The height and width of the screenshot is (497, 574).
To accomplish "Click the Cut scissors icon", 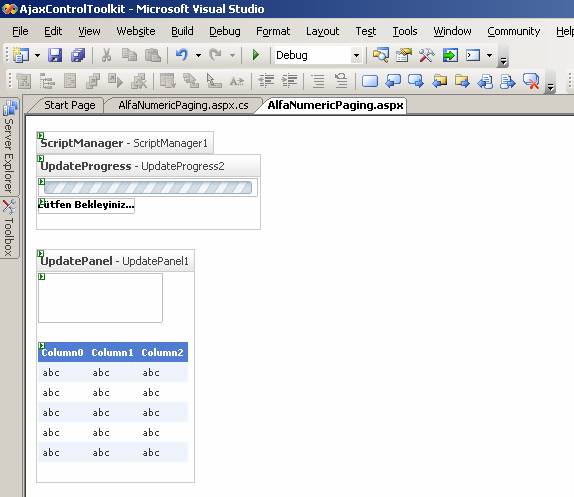I will pos(106,55).
